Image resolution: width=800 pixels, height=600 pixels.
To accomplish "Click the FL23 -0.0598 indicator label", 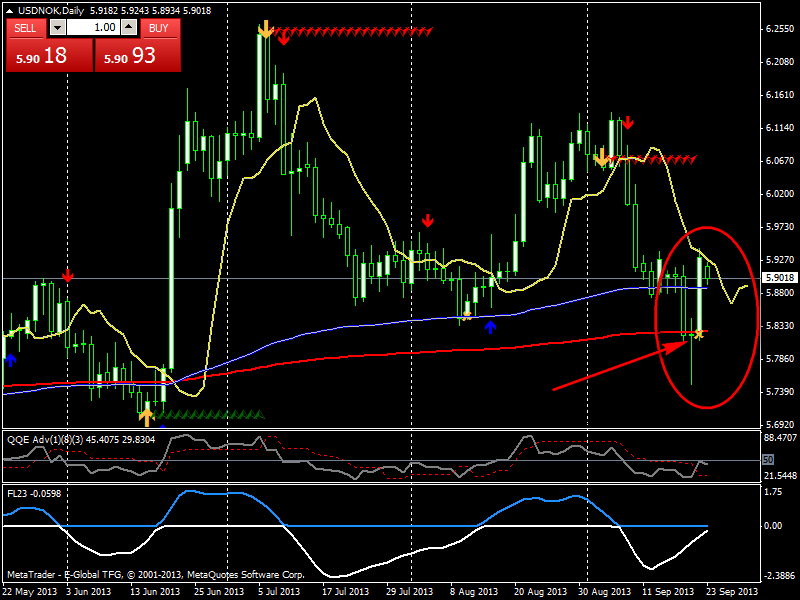I will [x=34, y=493].
